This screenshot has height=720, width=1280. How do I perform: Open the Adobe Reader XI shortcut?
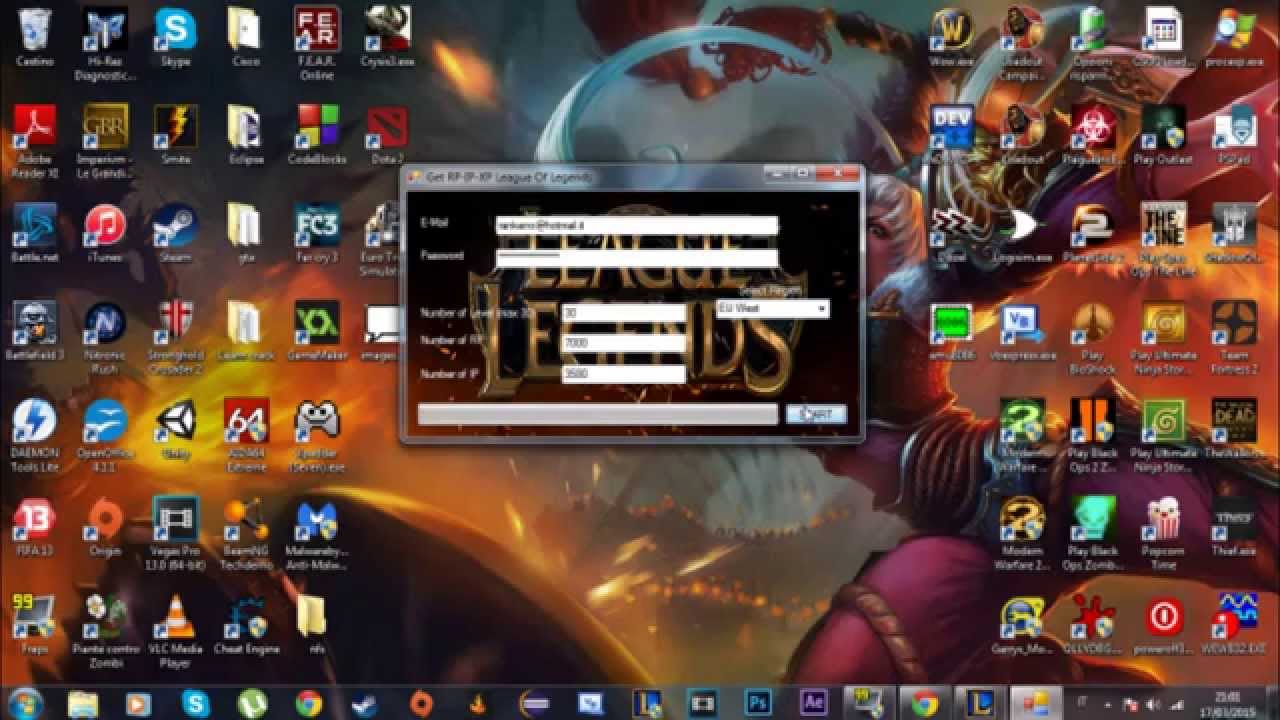(x=35, y=139)
